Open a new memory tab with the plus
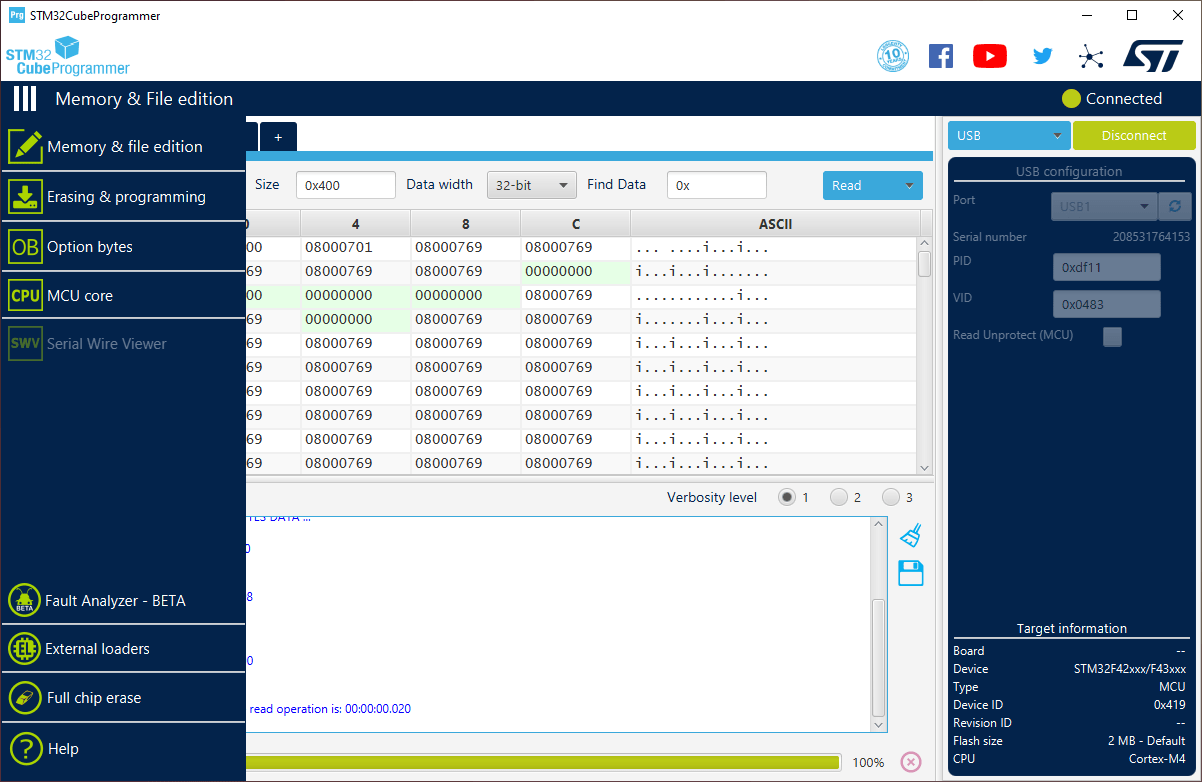This screenshot has height=782, width=1202. click(x=277, y=136)
